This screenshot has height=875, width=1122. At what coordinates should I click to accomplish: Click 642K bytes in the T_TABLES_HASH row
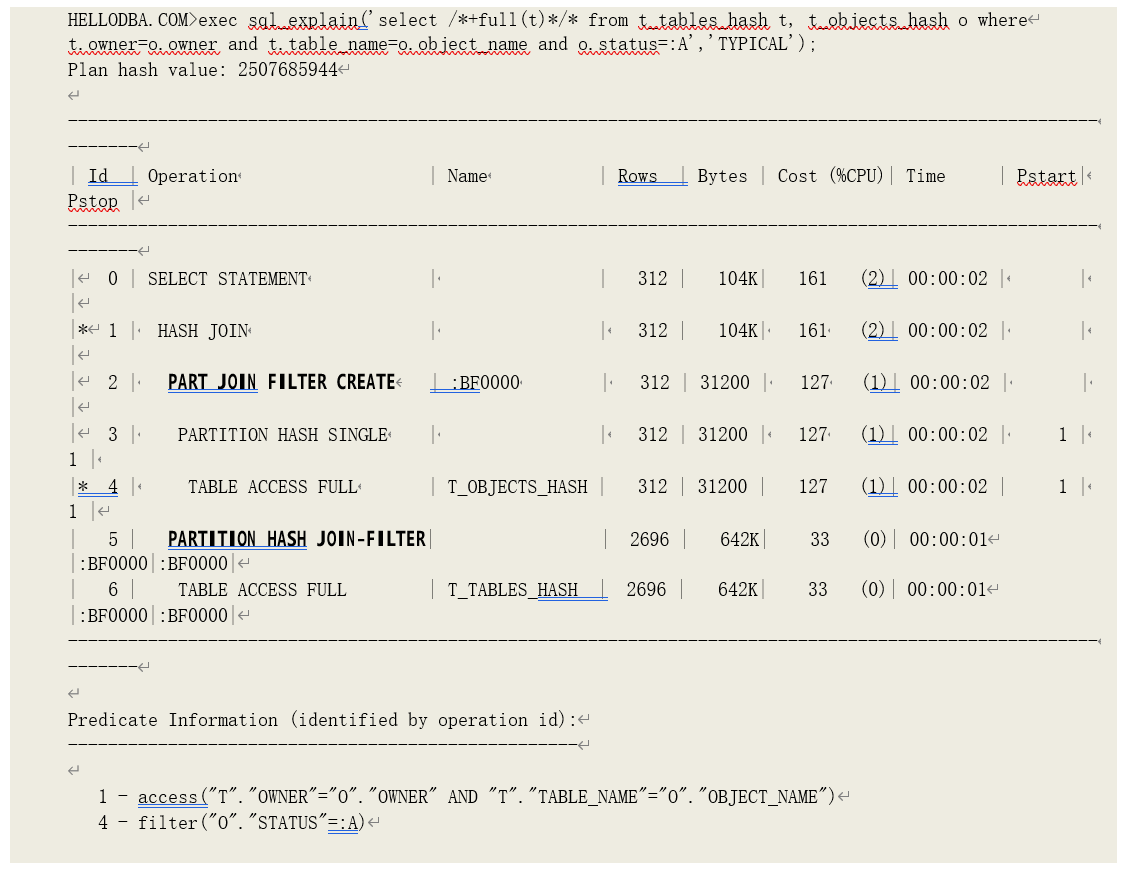point(738,590)
